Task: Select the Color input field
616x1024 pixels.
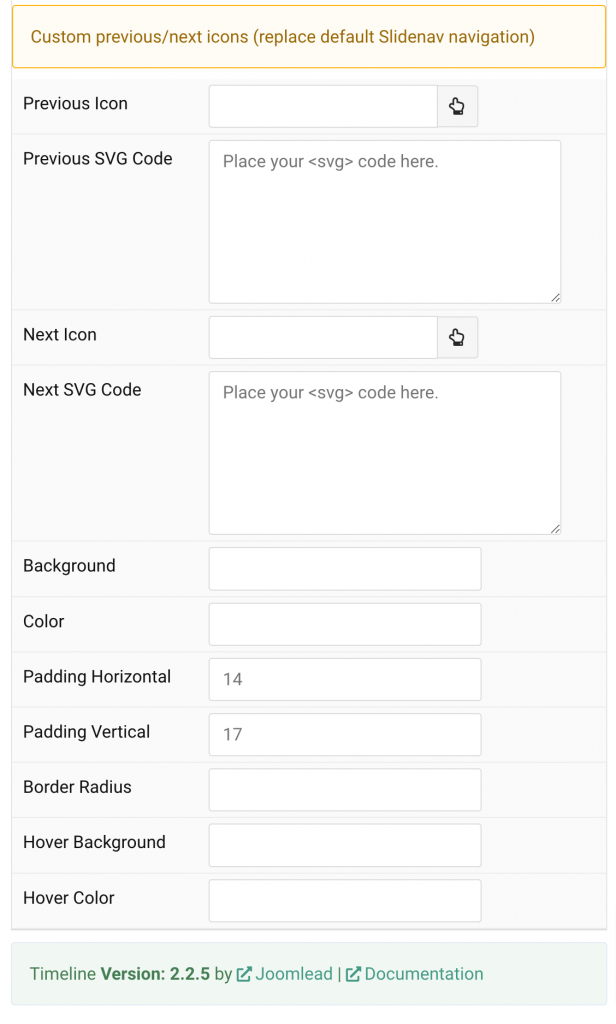Action: [344, 624]
